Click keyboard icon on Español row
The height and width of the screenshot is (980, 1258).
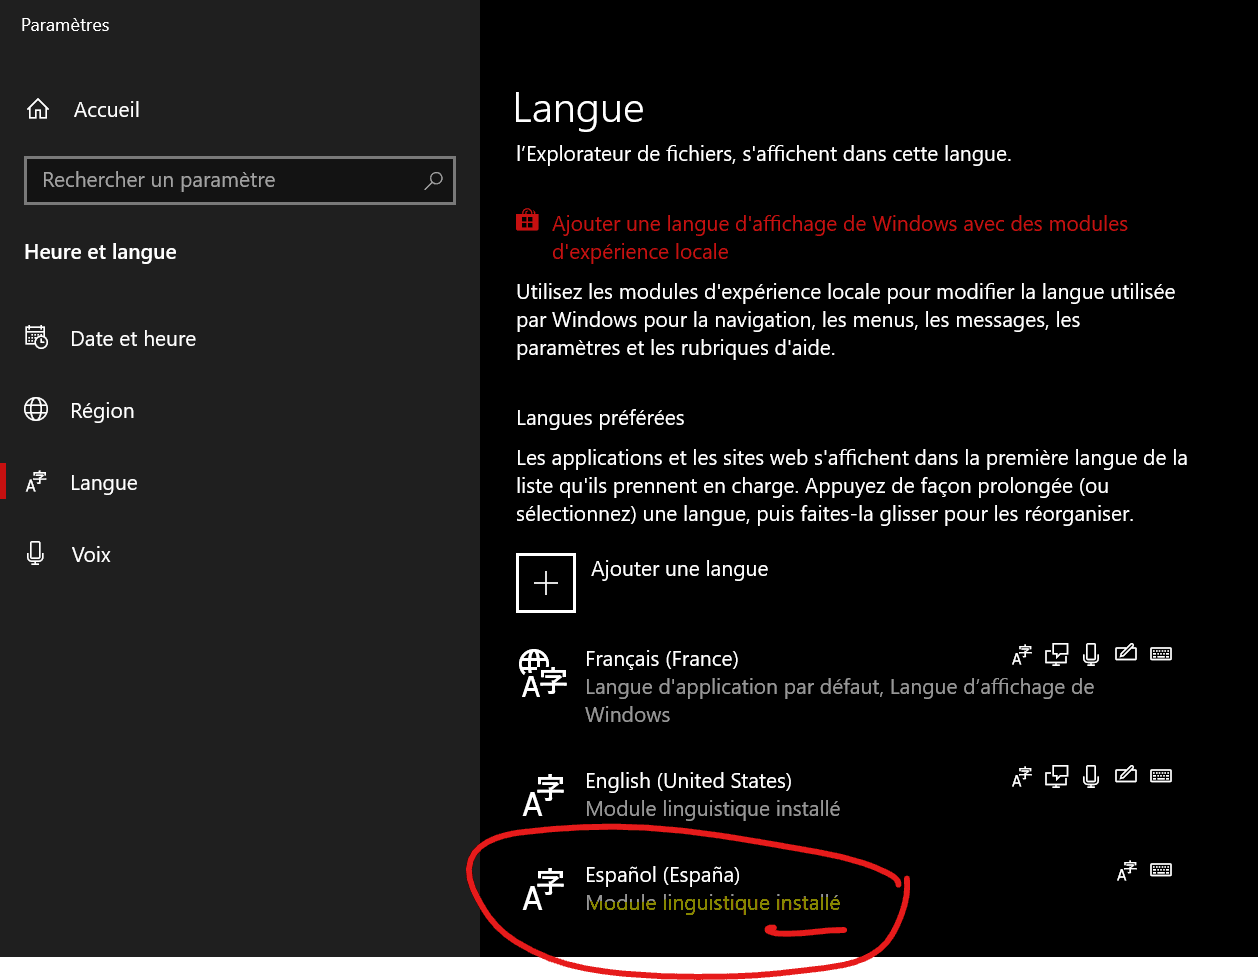click(1161, 870)
